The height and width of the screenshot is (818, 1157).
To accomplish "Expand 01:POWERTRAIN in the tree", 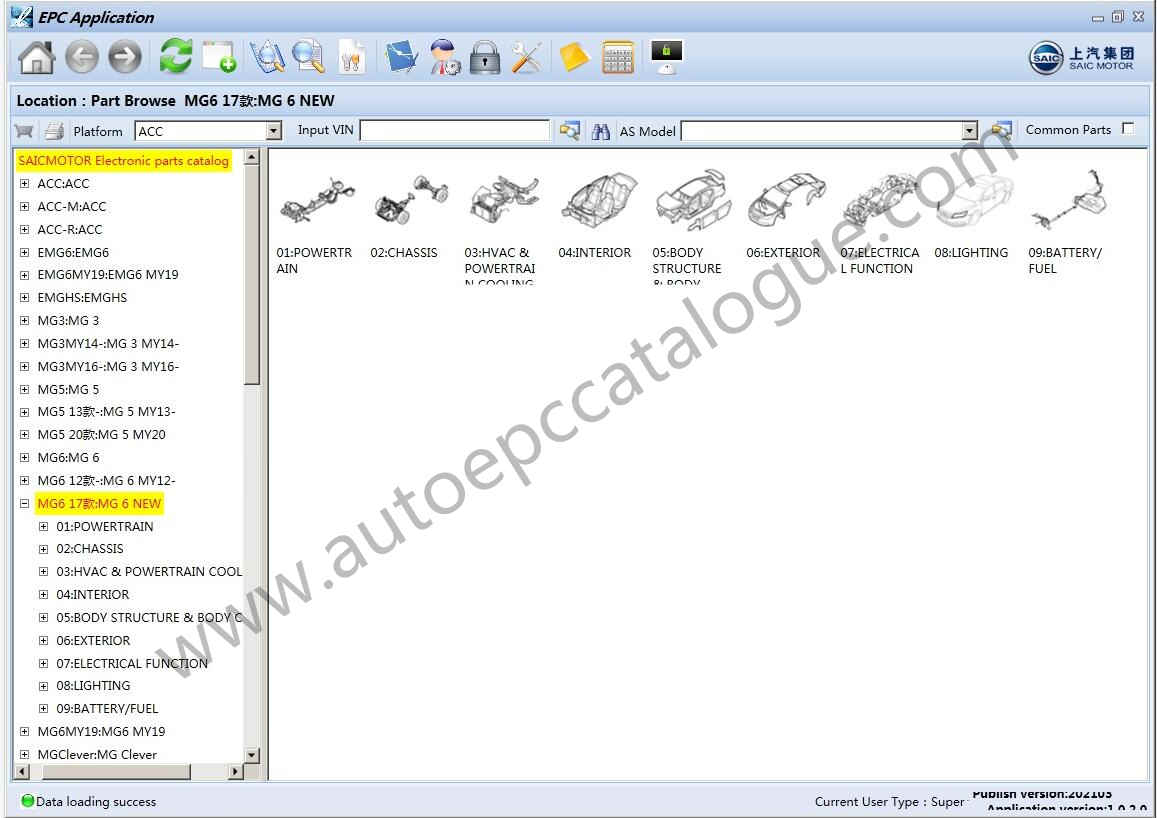I will point(44,527).
